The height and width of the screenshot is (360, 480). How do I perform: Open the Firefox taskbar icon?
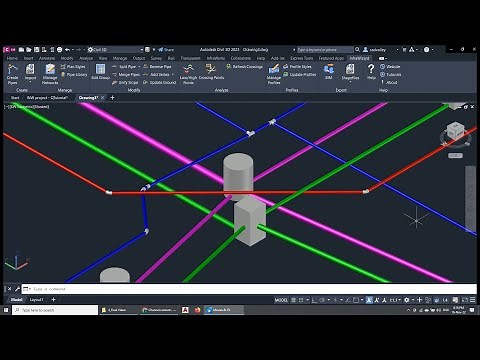pos(198,310)
